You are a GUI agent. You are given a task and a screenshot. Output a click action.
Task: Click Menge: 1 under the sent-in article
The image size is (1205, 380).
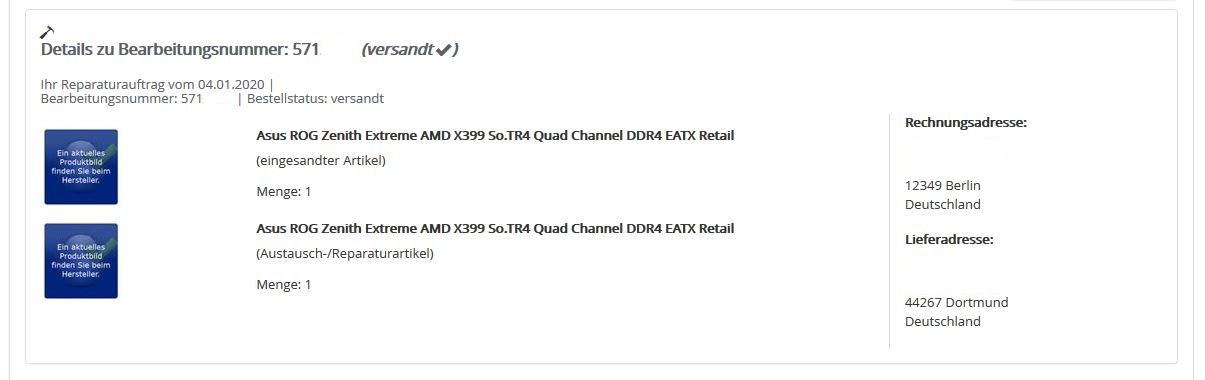tap(284, 191)
